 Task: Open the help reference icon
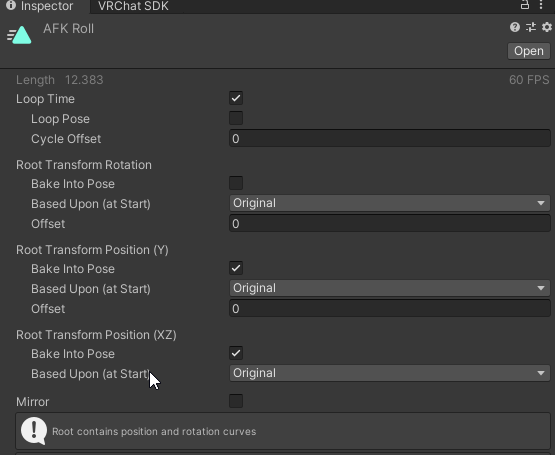tap(515, 27)
